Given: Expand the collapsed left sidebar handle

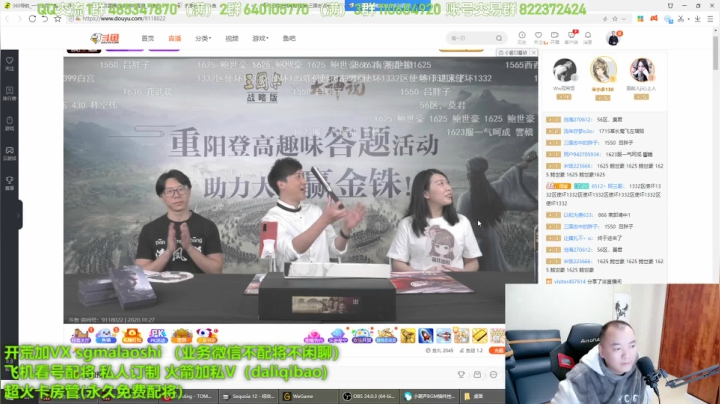Looking at the screenshot, I should click(x=19, y=215).
